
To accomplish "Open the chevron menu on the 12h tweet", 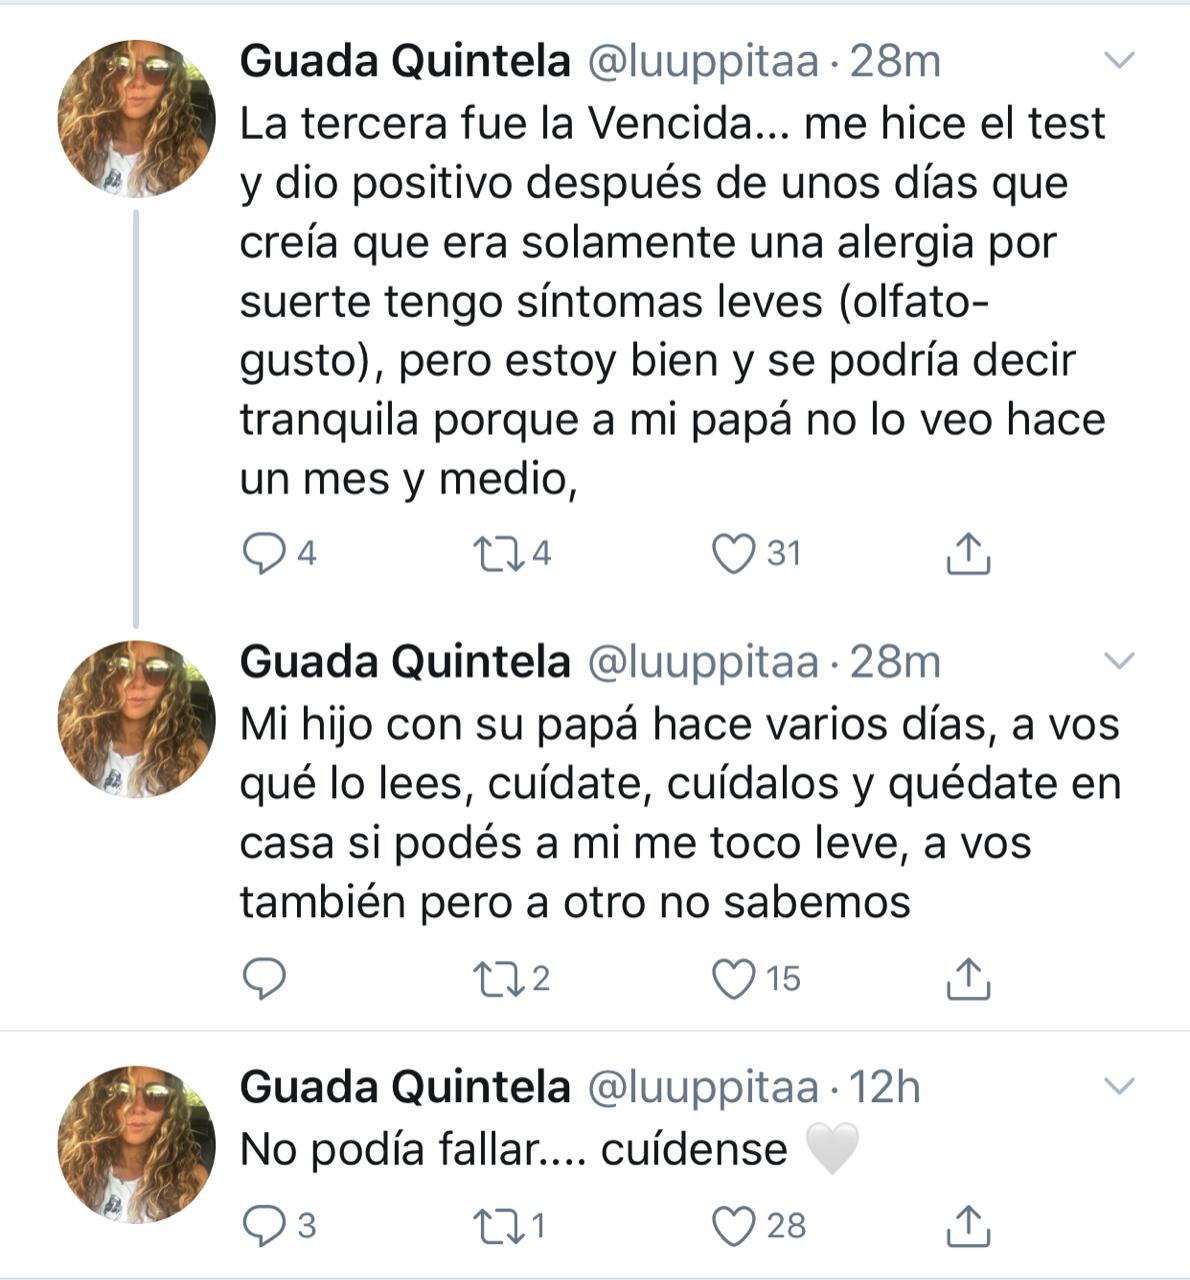I will pos(1120,1086).
